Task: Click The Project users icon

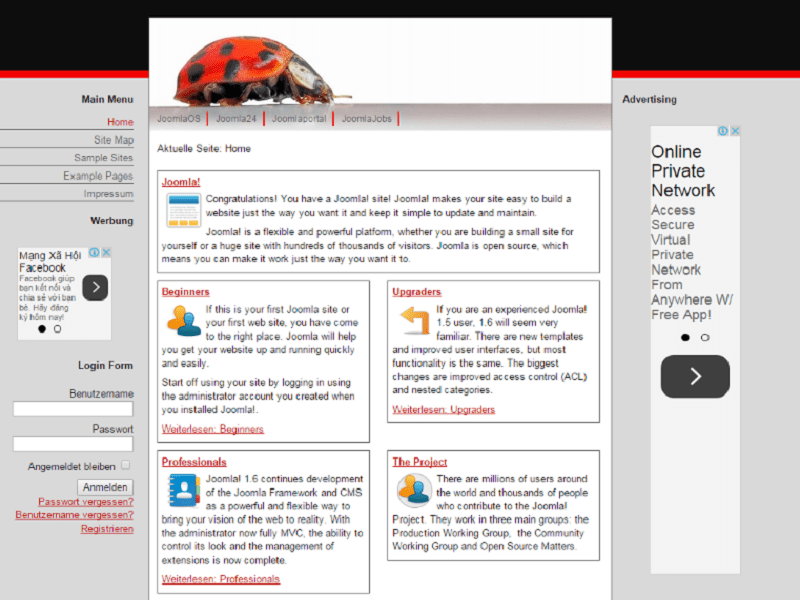Action: 414,490
